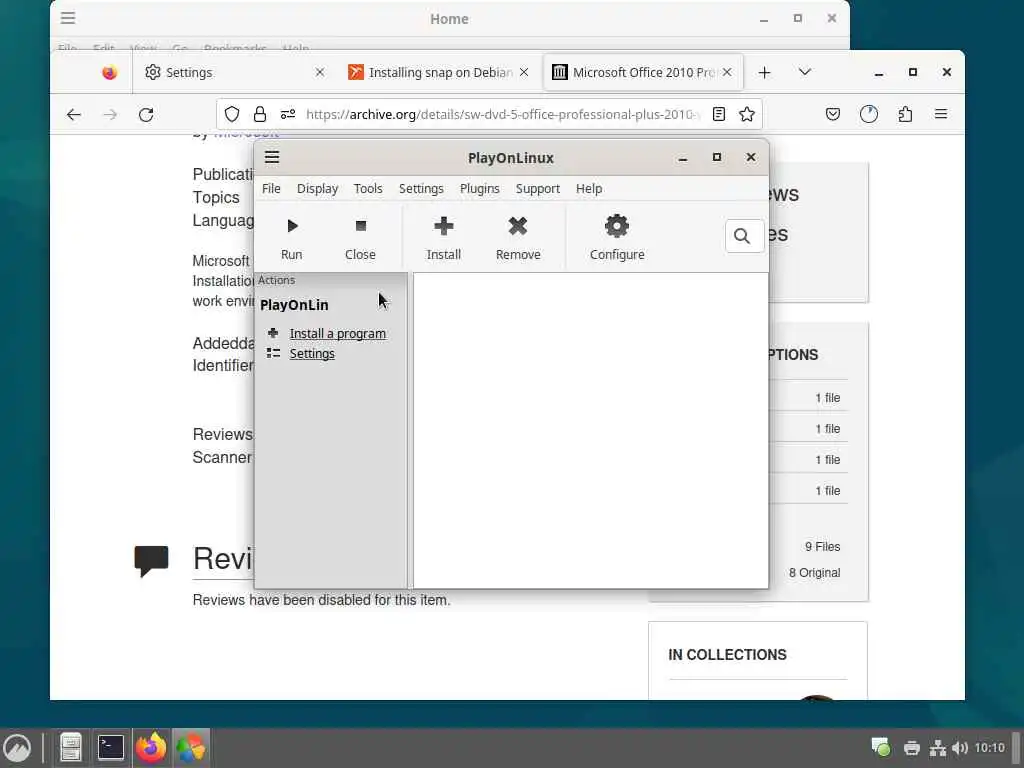Image resolution: width=1024 pixels, height=768 pixels.
Task: Open the Tools menu
Action: point(368,189)
